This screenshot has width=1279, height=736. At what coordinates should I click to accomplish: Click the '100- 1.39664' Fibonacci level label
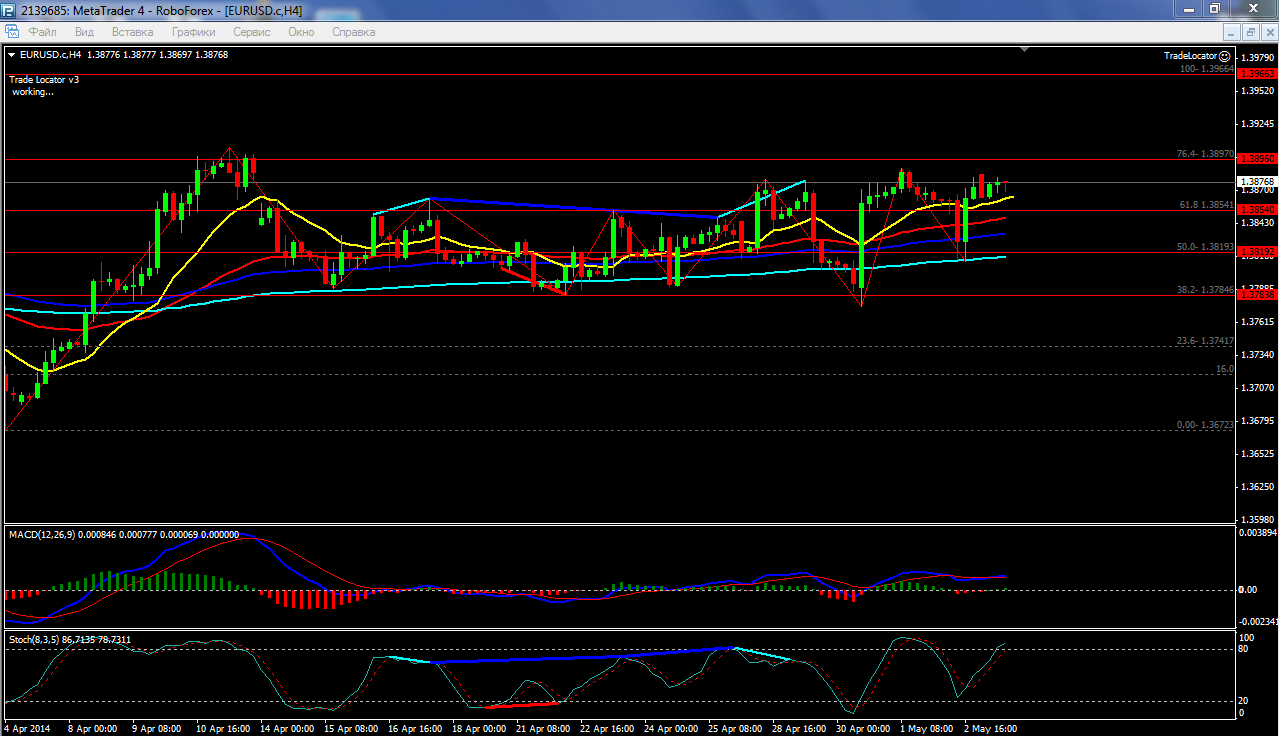click(x=1207, y=69)
